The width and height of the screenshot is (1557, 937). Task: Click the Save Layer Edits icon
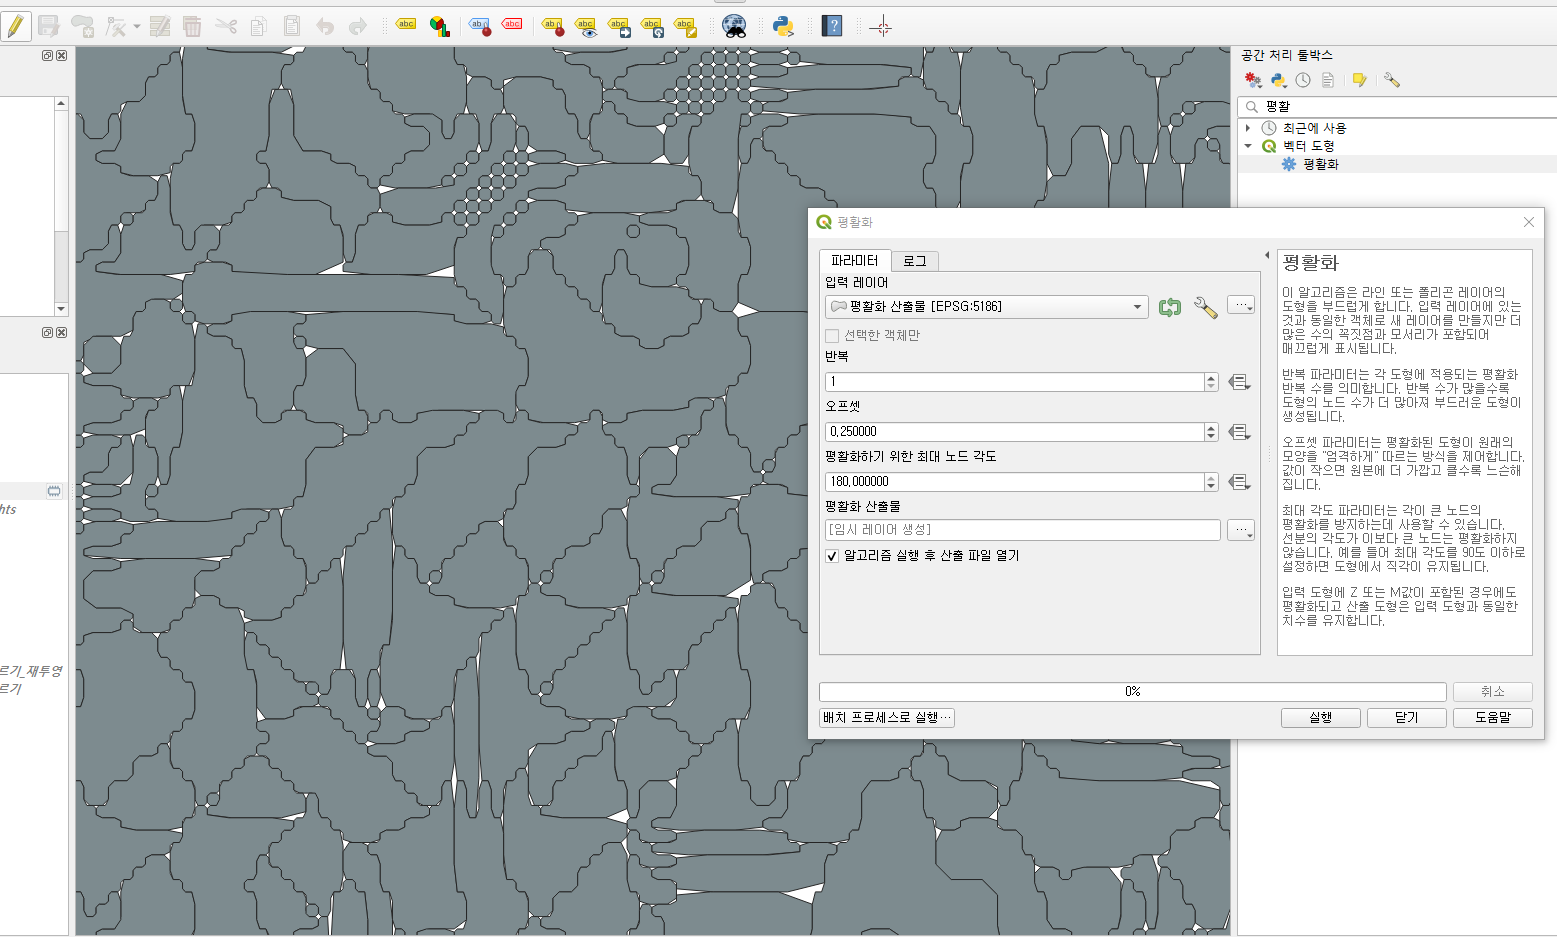click(48, 26)
